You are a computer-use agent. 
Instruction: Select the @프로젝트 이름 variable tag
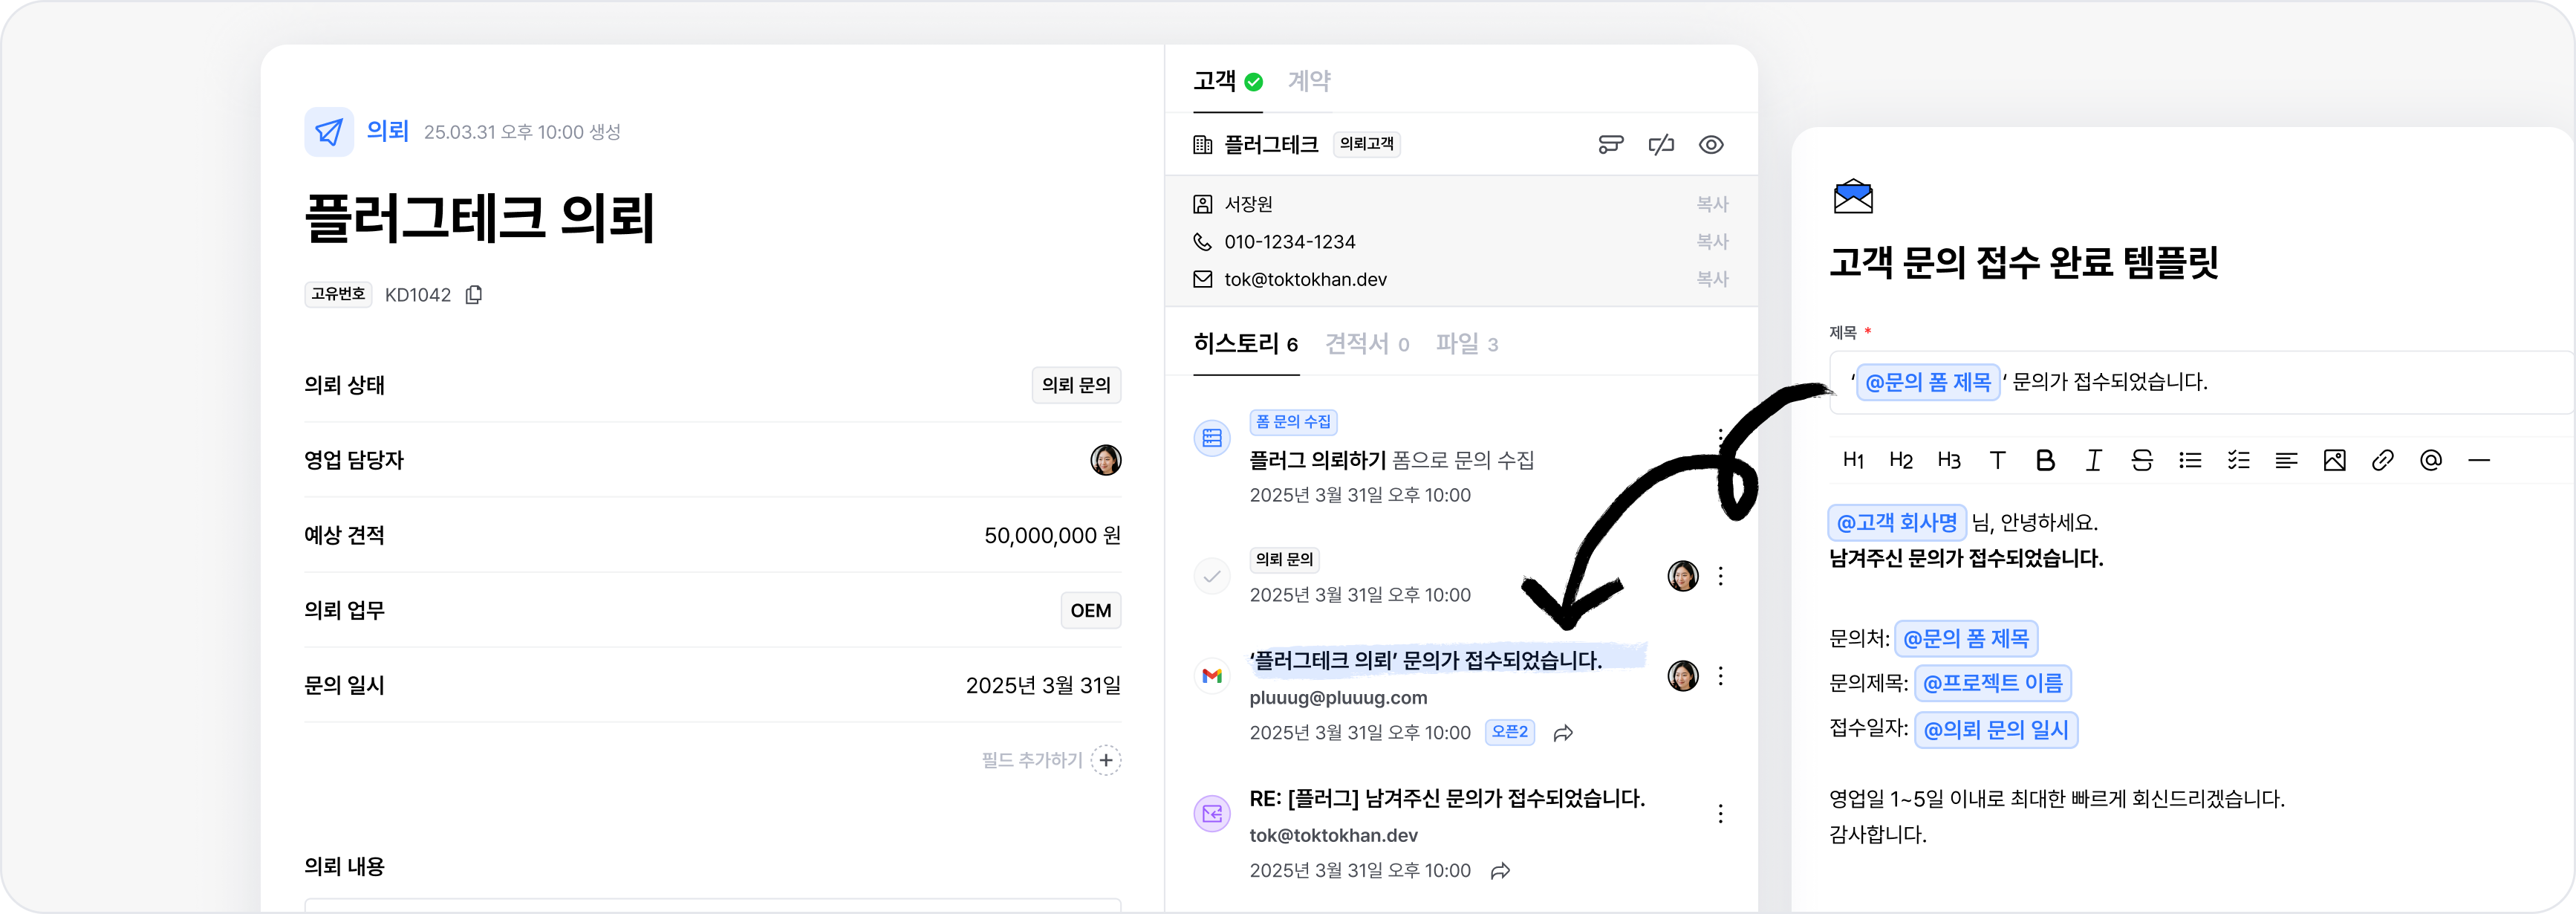[1992, 683]
